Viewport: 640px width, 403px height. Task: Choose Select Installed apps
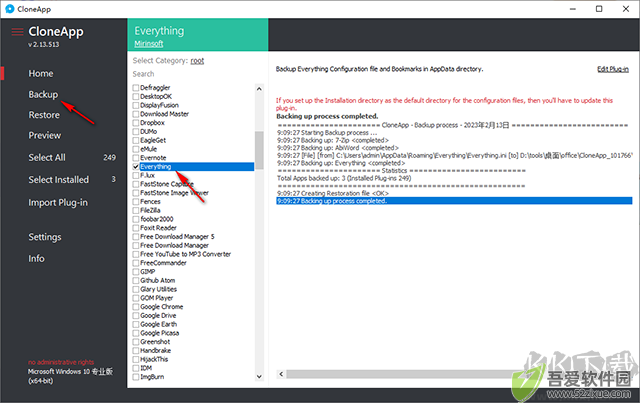point(58,179)
